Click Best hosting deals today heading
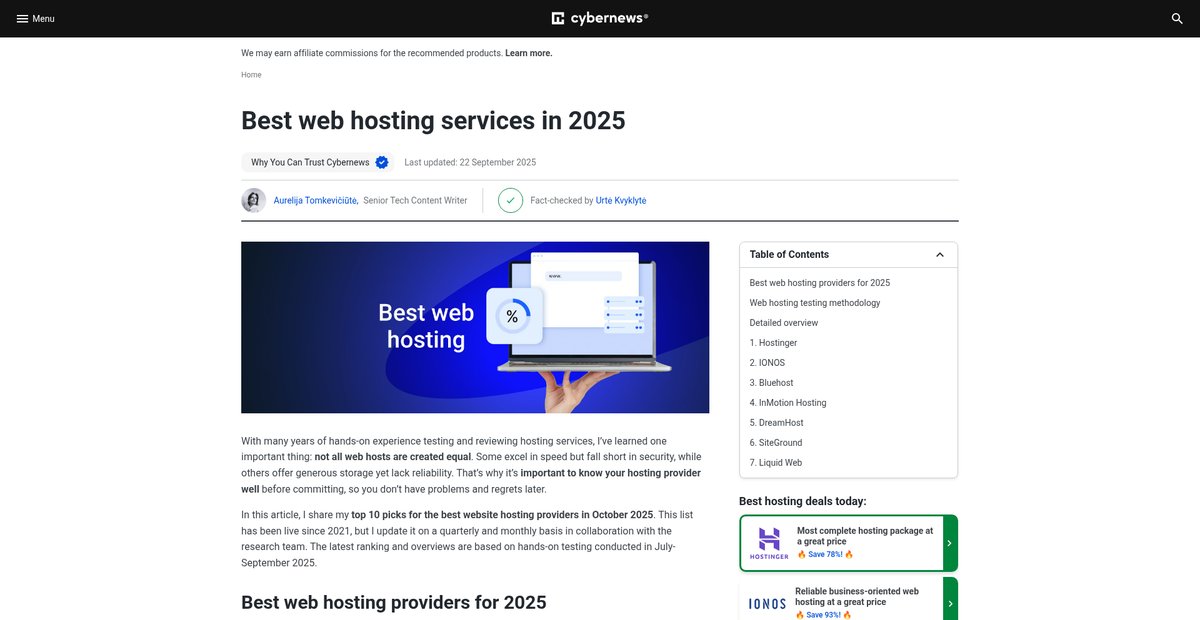 click(x=803, y=501)
